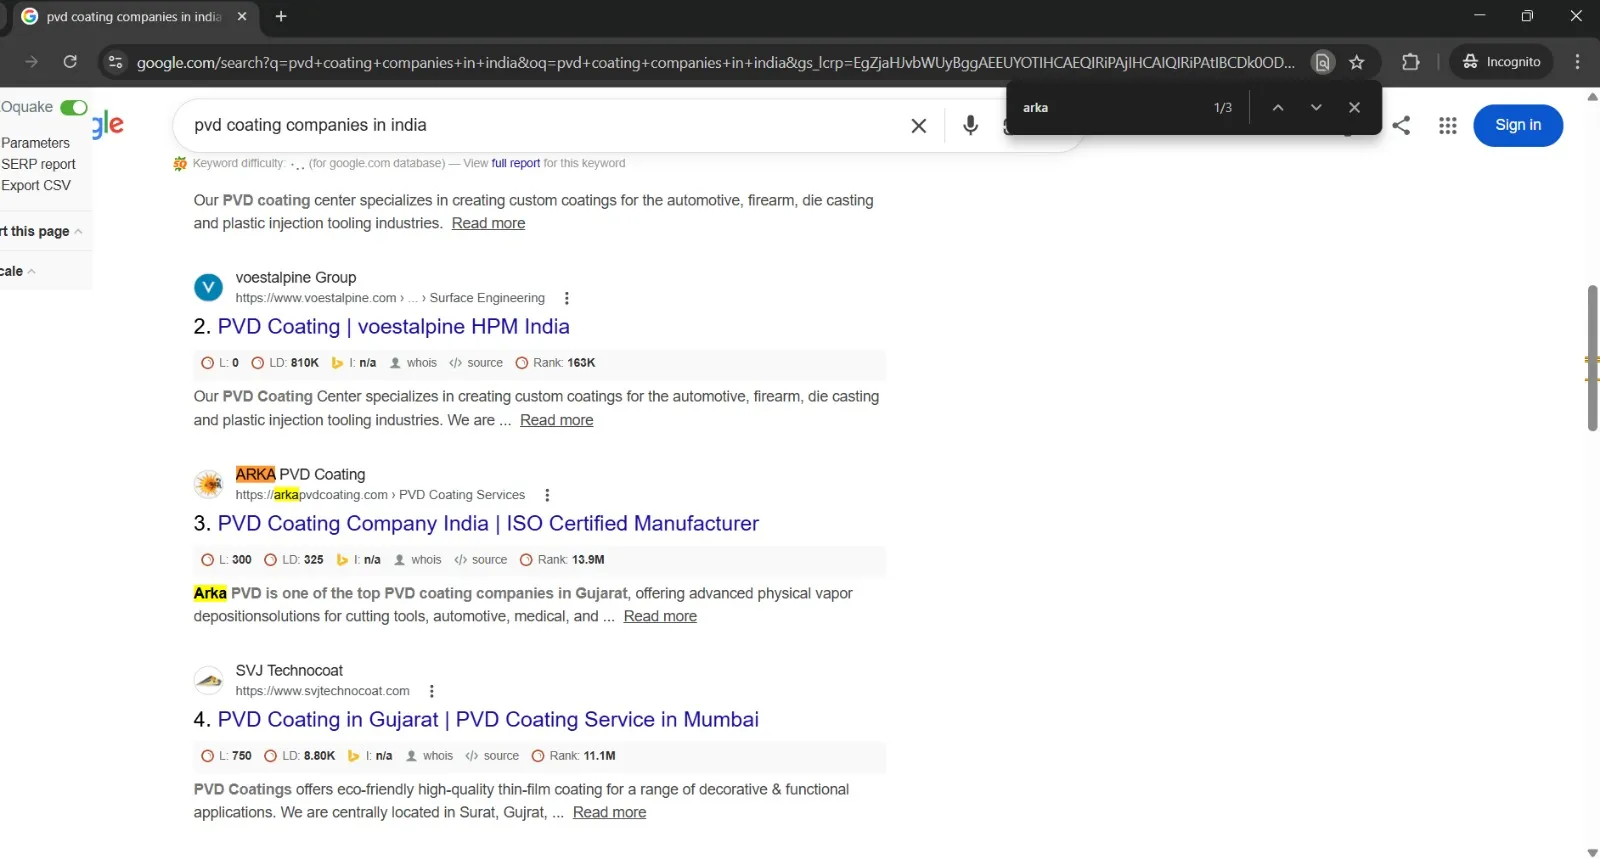
Task: Toggle the SEOquake switch off
Action: pyautogui.click(x=74, y=107)
